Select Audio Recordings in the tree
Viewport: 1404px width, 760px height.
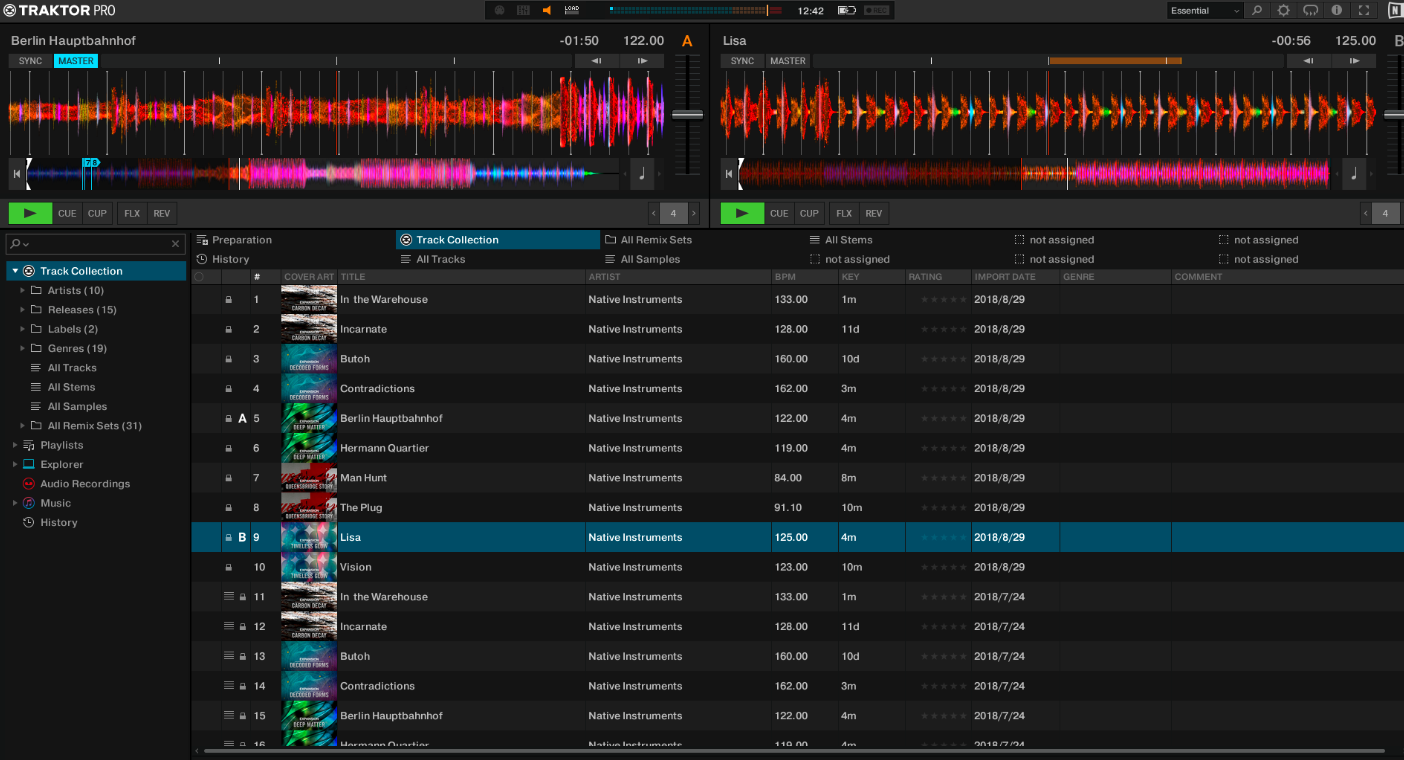(85, 484)
